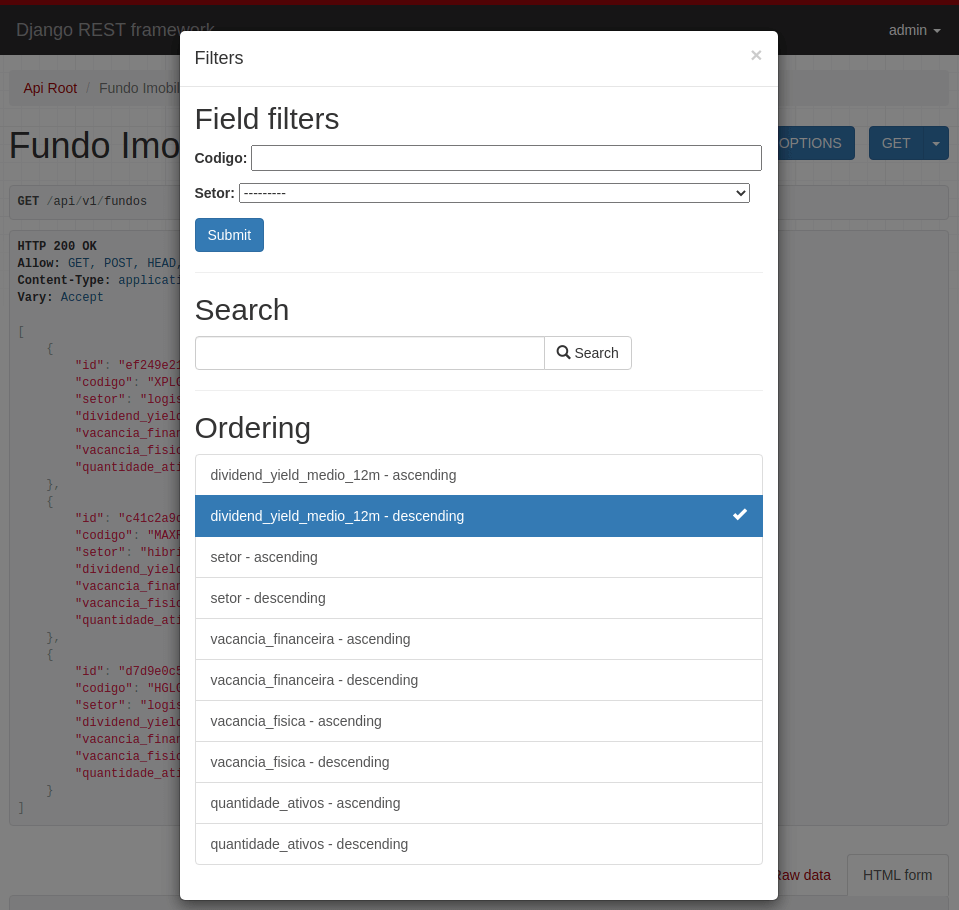Image resolution: width=959 pixels, height=910 pixels.
Task: Sort by quantidade_ativos descending
Action: 478,844
